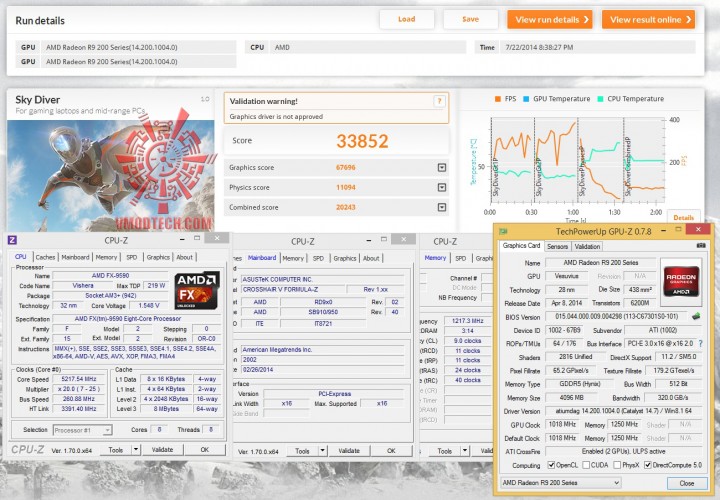This screenshot has width=720, height=500.
Task: Click the green CPU Temperature legend swatch
Action: point(600,99)
